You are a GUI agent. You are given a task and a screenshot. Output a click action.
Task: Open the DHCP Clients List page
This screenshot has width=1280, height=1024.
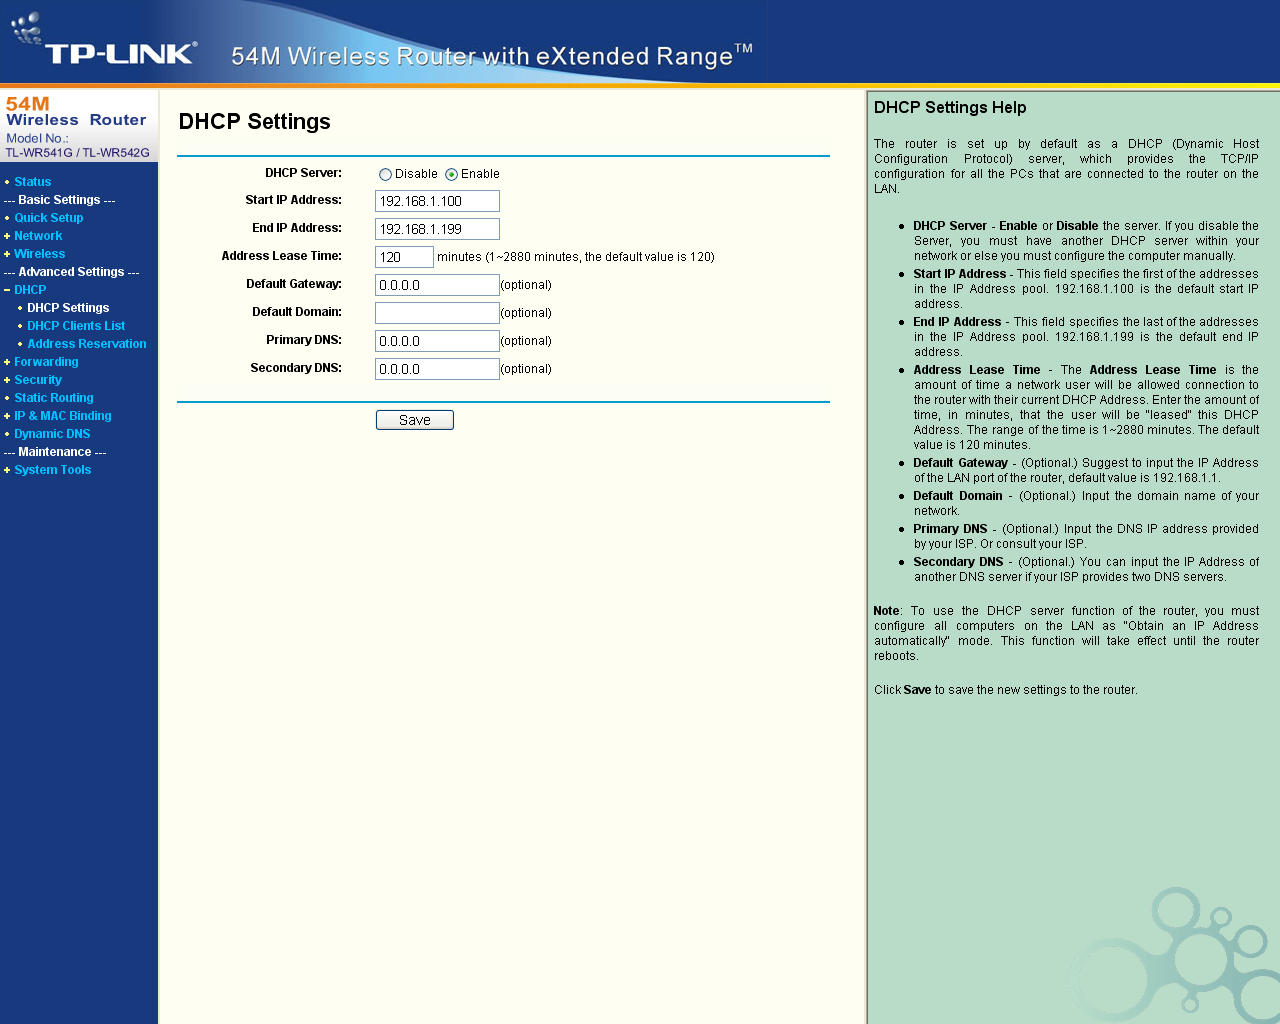tap(76, 326)
